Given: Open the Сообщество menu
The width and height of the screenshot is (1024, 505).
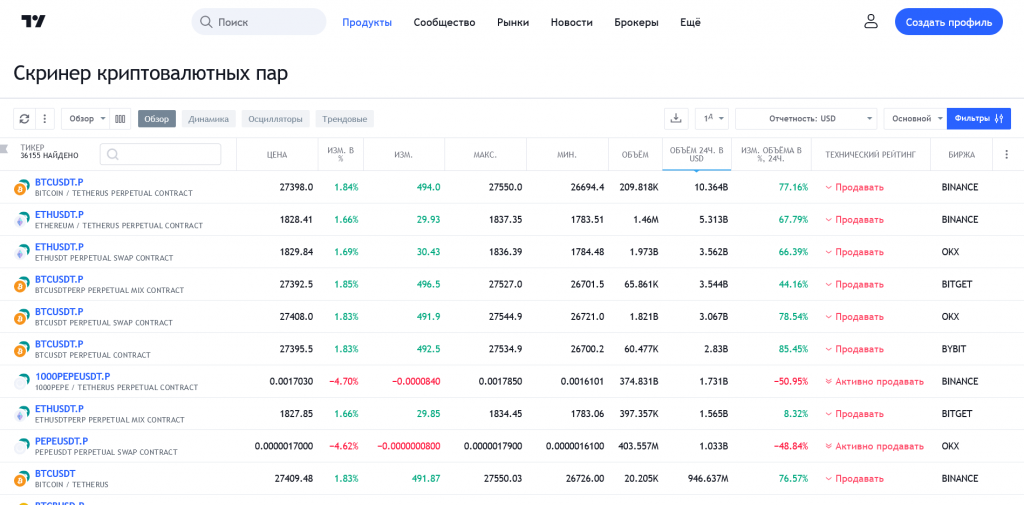Looking at the screenshot, I should click(x=444, y=22).
